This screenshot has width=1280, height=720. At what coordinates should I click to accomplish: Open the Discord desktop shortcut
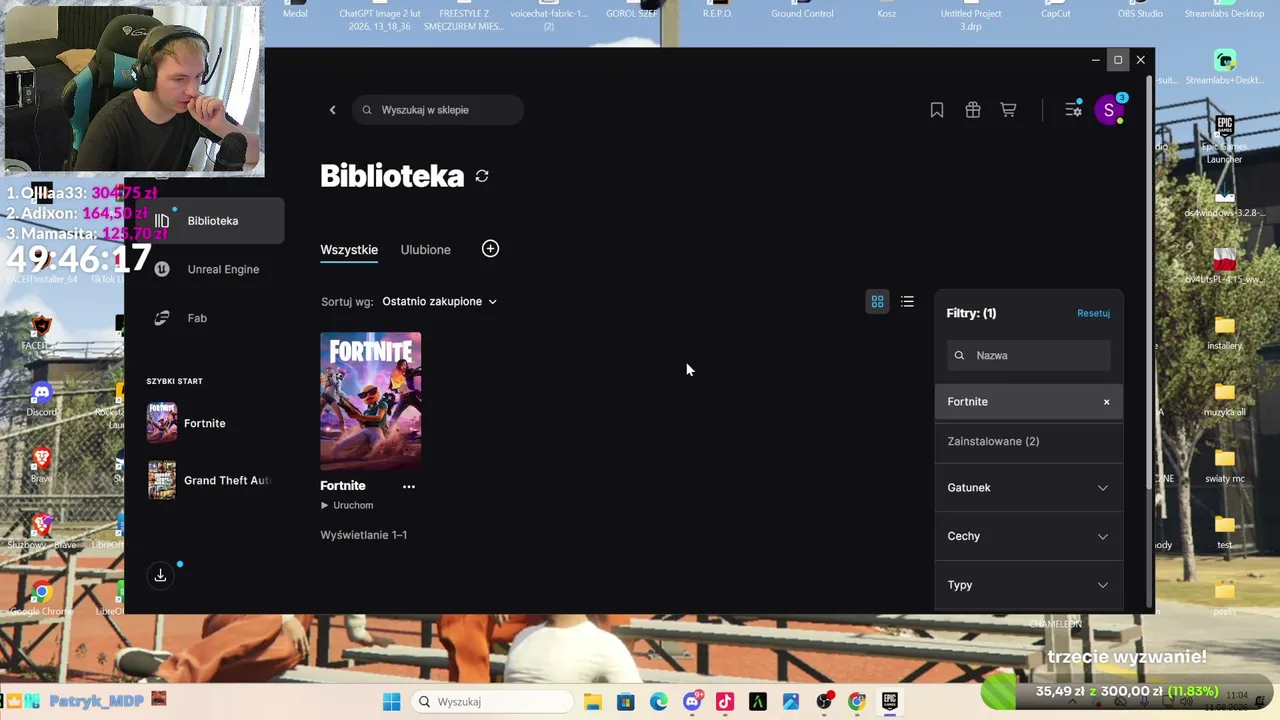[41, 398]
